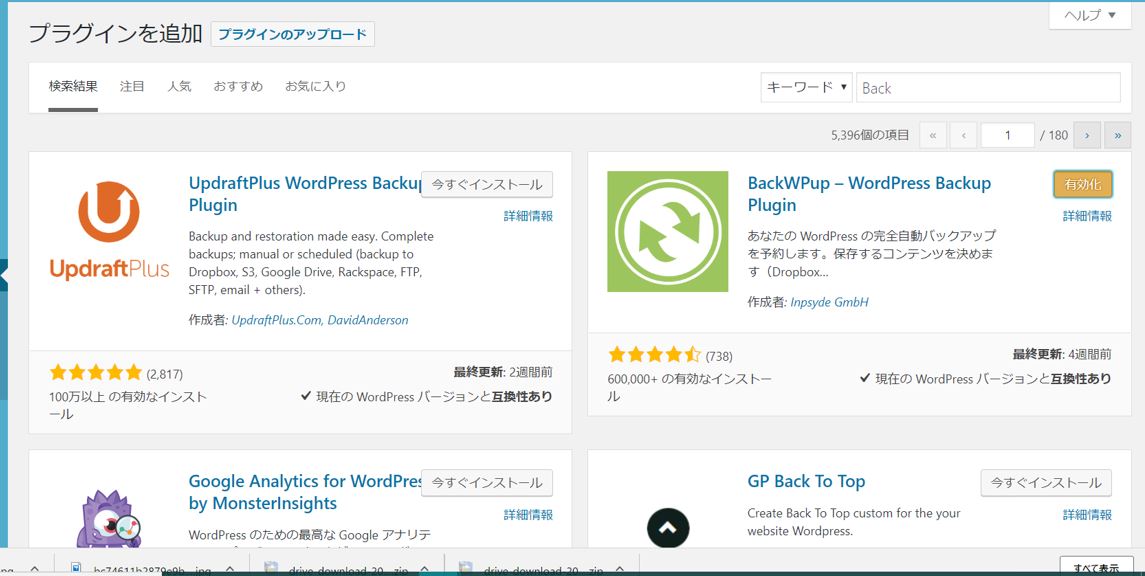This screenshot has width=1145, height=576.
Task: Click すべて表示 in the downloads bar
Action: 1096,568
